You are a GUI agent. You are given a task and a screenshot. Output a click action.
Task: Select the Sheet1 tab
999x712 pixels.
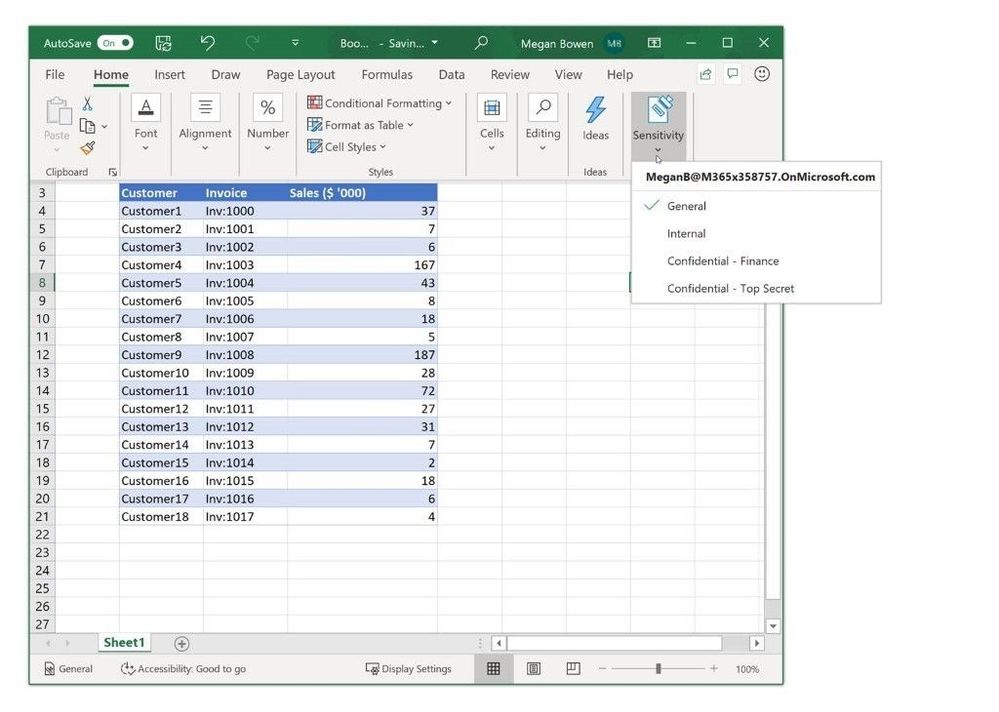click(x=124, y=643)
